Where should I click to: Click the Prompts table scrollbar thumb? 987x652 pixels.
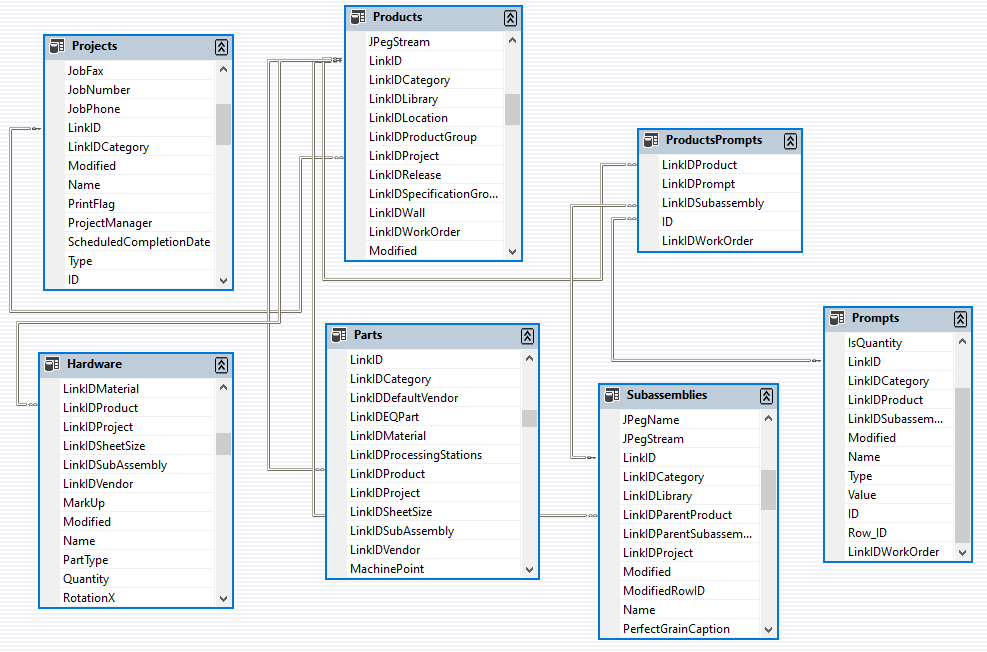(x=962, y=466)
